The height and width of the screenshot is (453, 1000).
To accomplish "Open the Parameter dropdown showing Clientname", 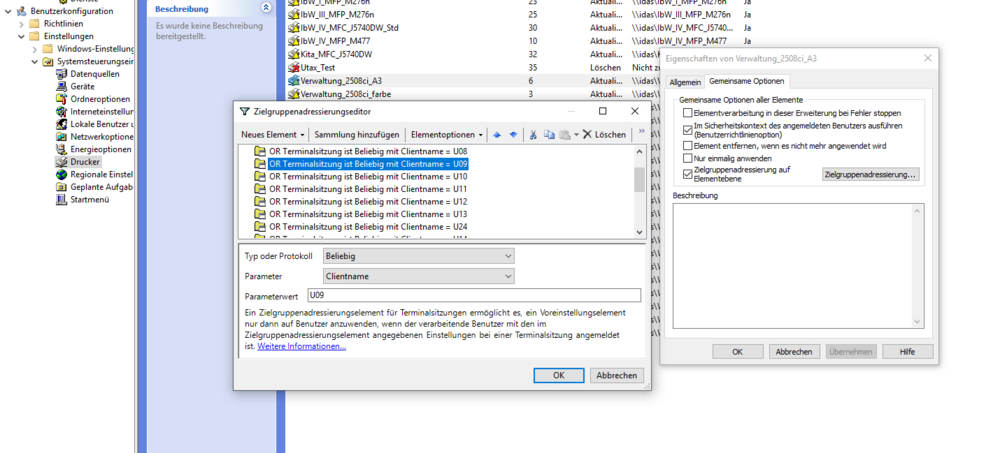I will click(418, 276).
